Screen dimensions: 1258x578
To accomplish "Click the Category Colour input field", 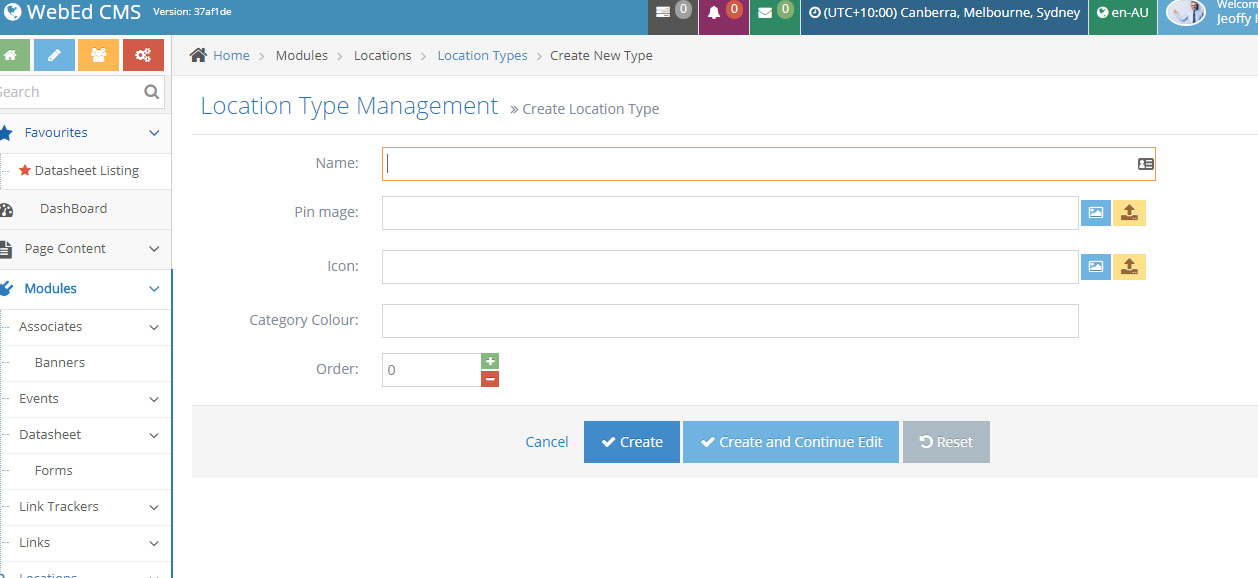I will click(730, 321).
